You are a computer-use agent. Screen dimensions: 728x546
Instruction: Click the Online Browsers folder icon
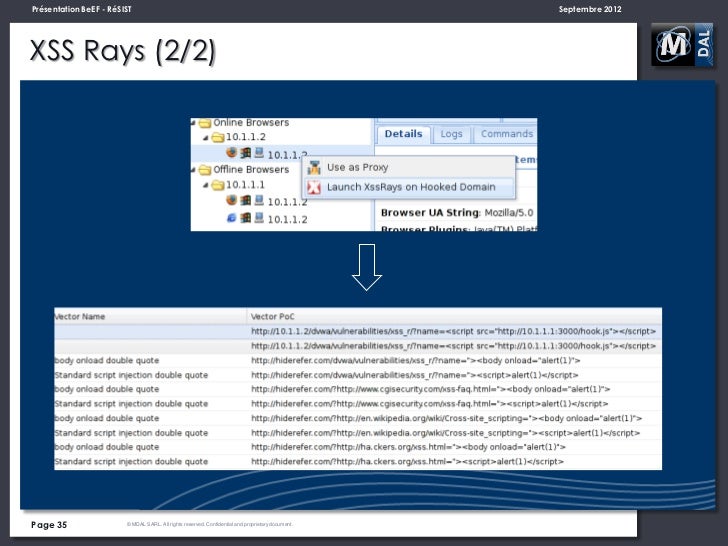[x=205, y=123]
